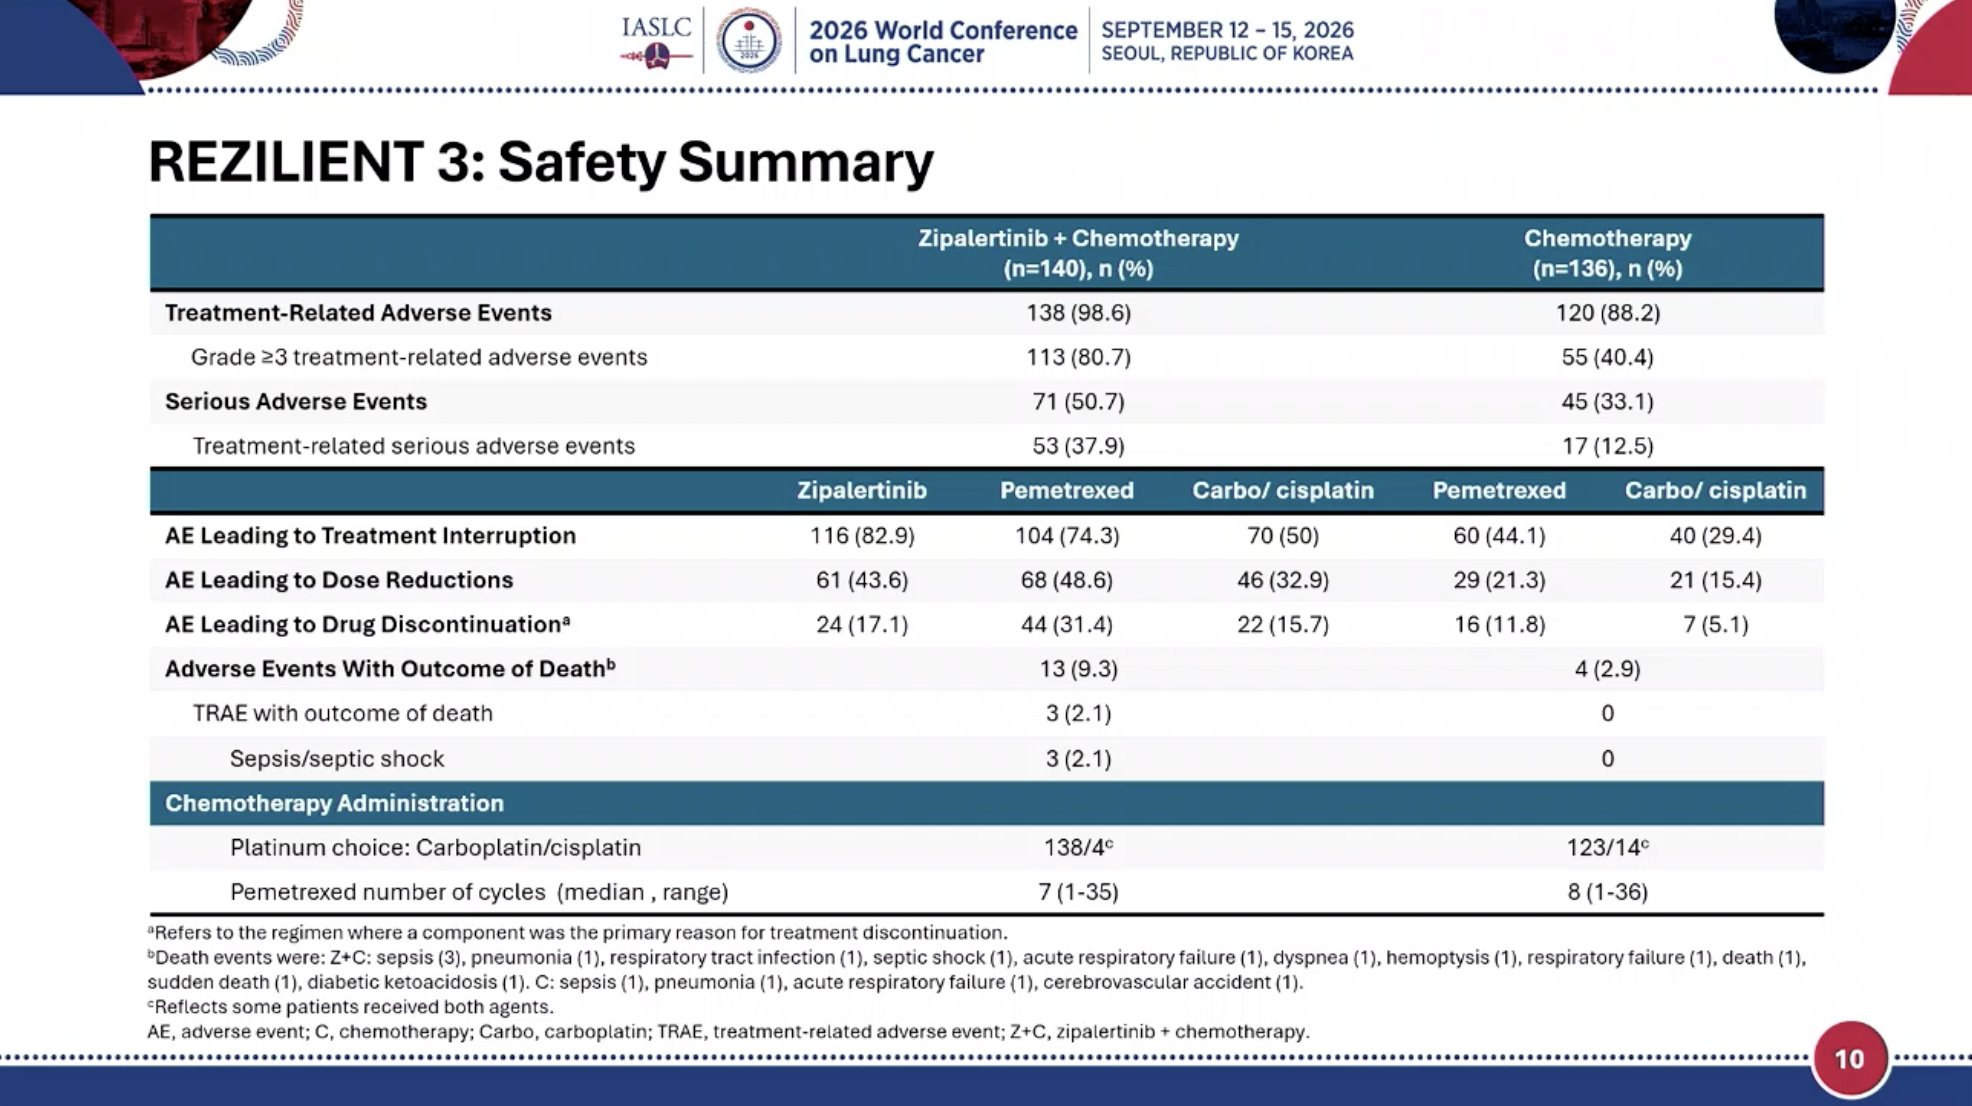Click the value "8 (1-36)"
This screenshot has height=1106, width=1972.
pyautogui.click(x=1607, y=892)
